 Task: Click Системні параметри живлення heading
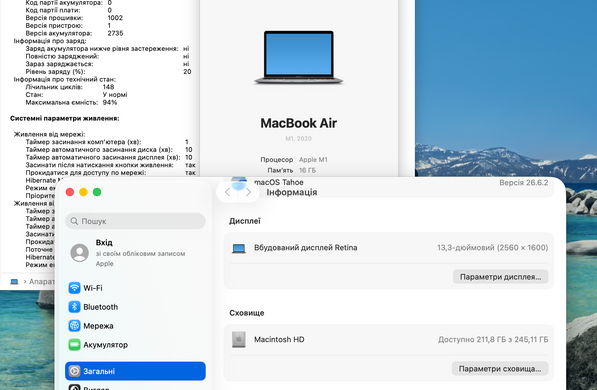pyautogui.click(x=65, y=118)
